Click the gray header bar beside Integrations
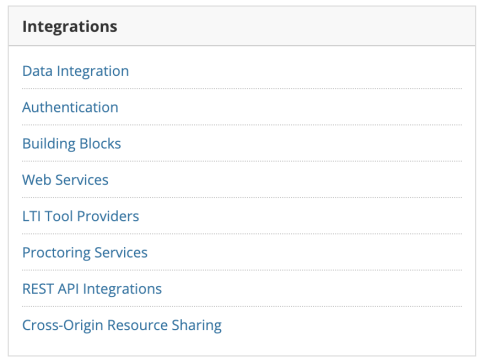The image size is (485, 362). (295, 26)
